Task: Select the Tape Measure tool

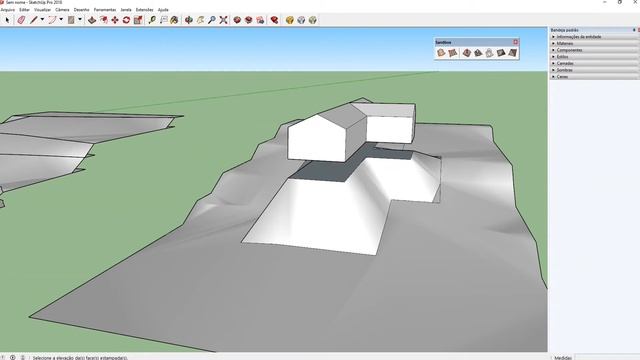Action: pos(152,20)
